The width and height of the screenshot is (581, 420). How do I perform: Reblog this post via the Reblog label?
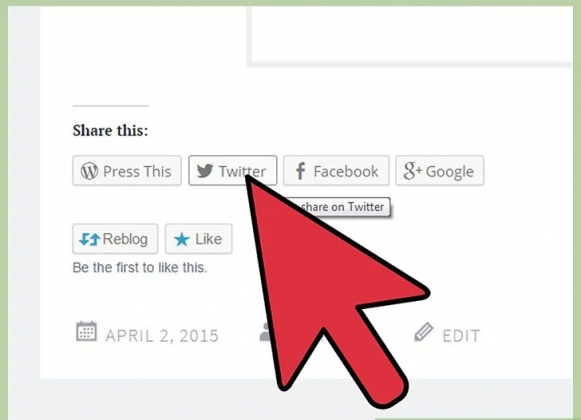(x=125, y=239)
